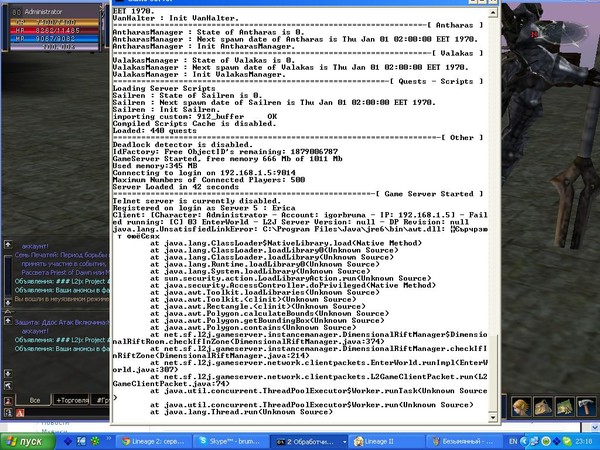The width and height of the screenshot is (600, 450).
Task: Click the console's scroll up arrow
Action: click(x=493, y=13)
